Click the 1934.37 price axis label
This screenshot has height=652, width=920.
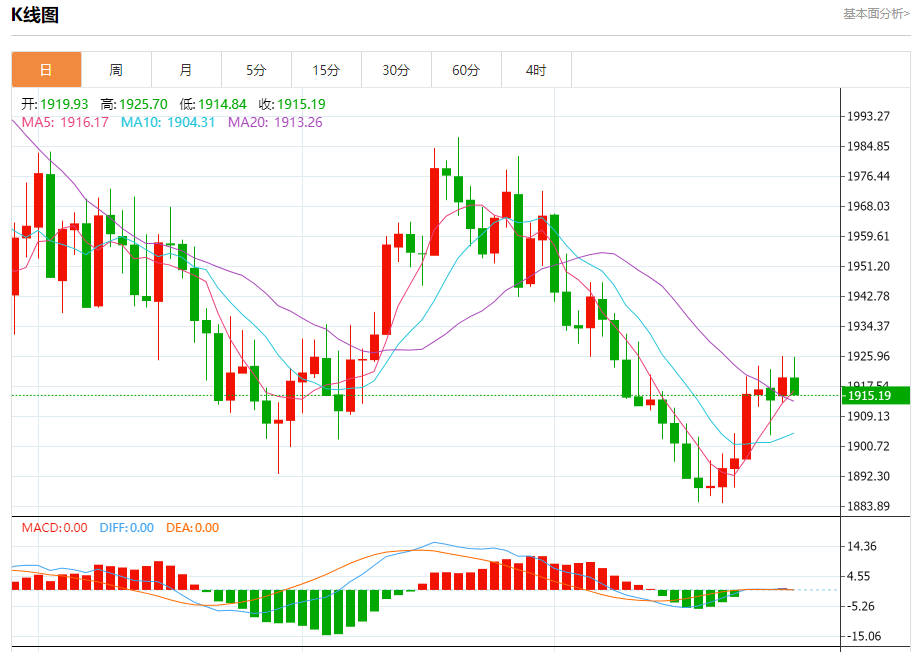868,326
